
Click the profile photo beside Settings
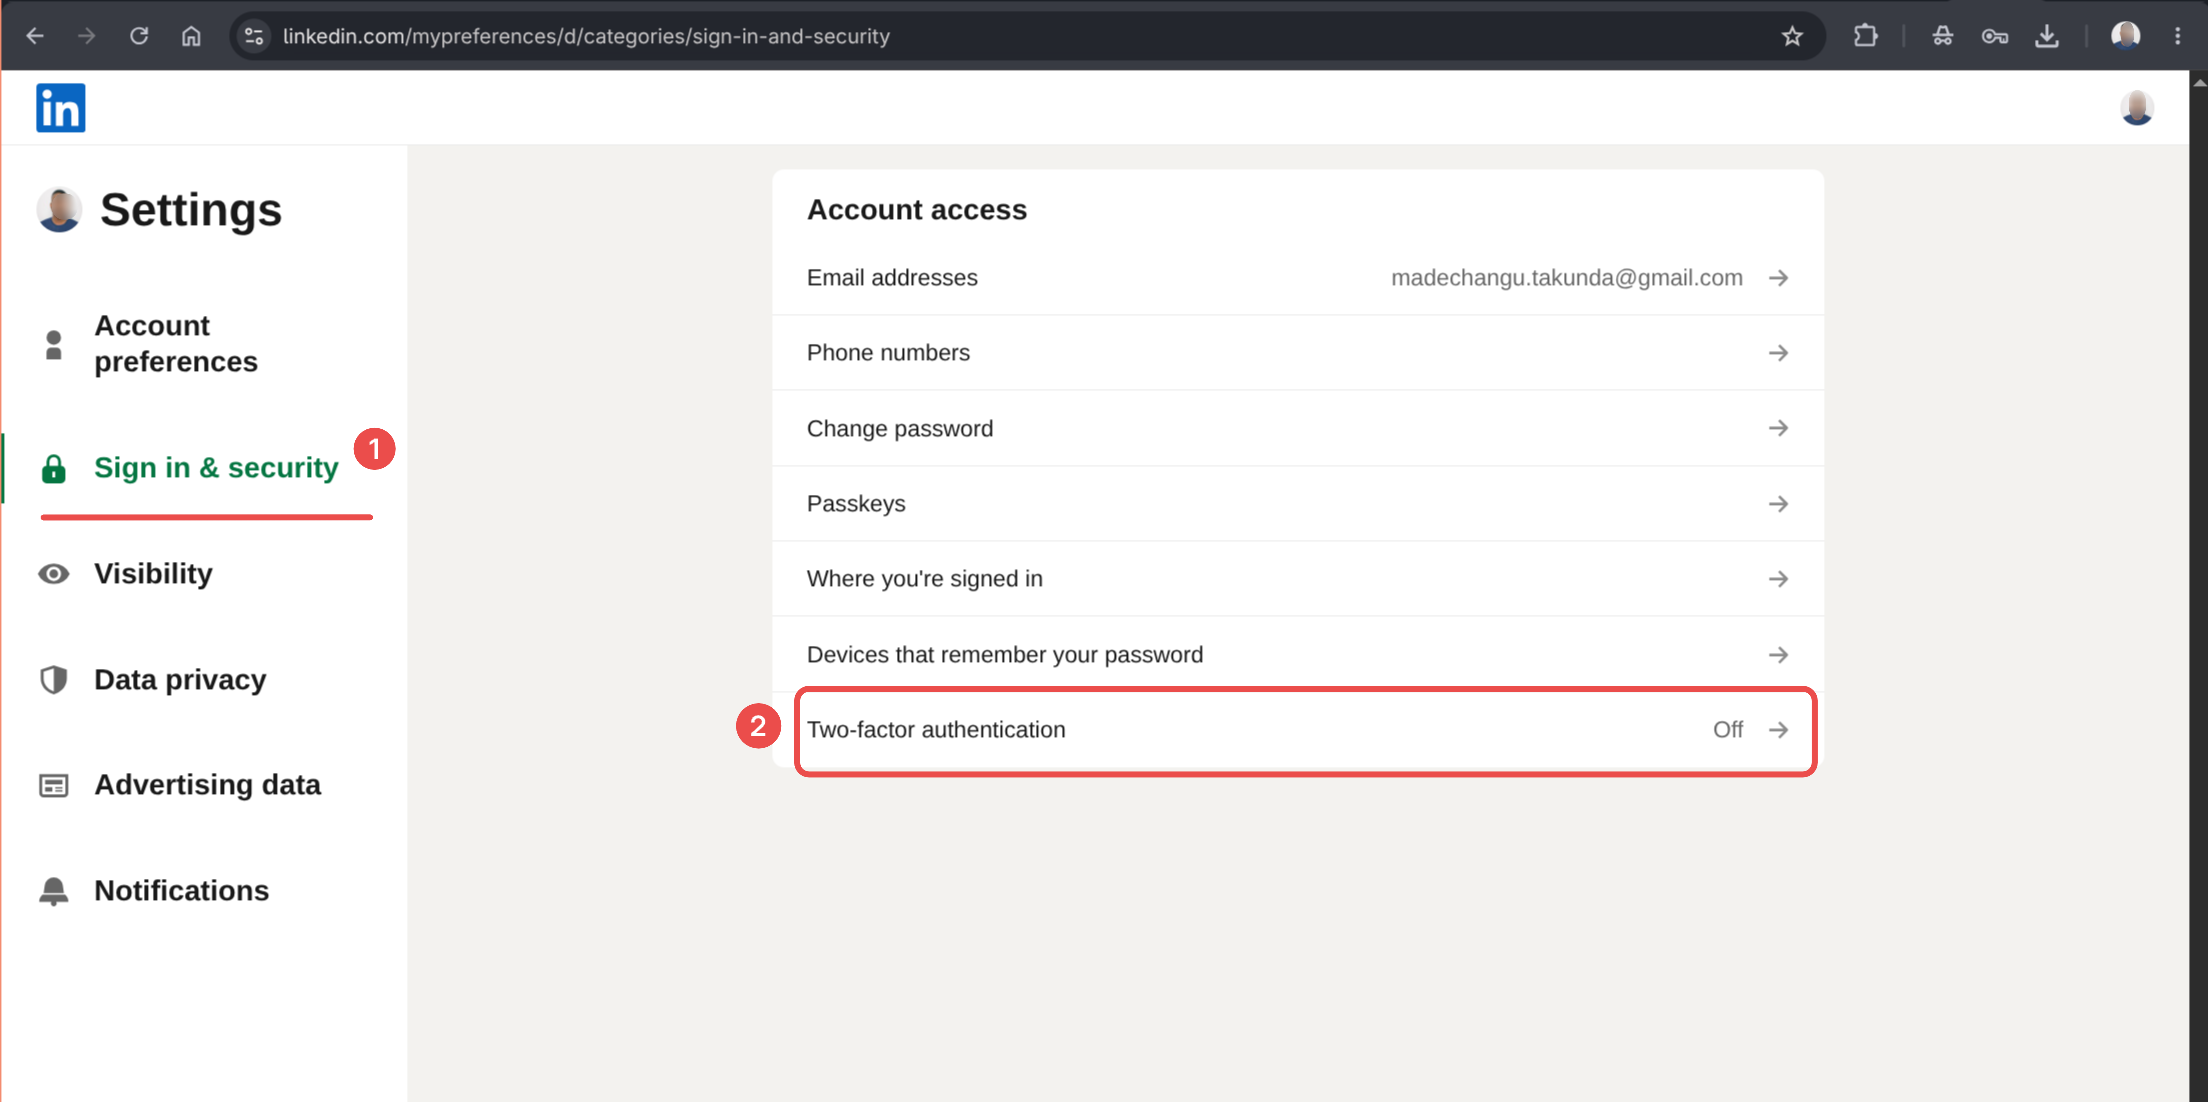[x=59, y=210]
